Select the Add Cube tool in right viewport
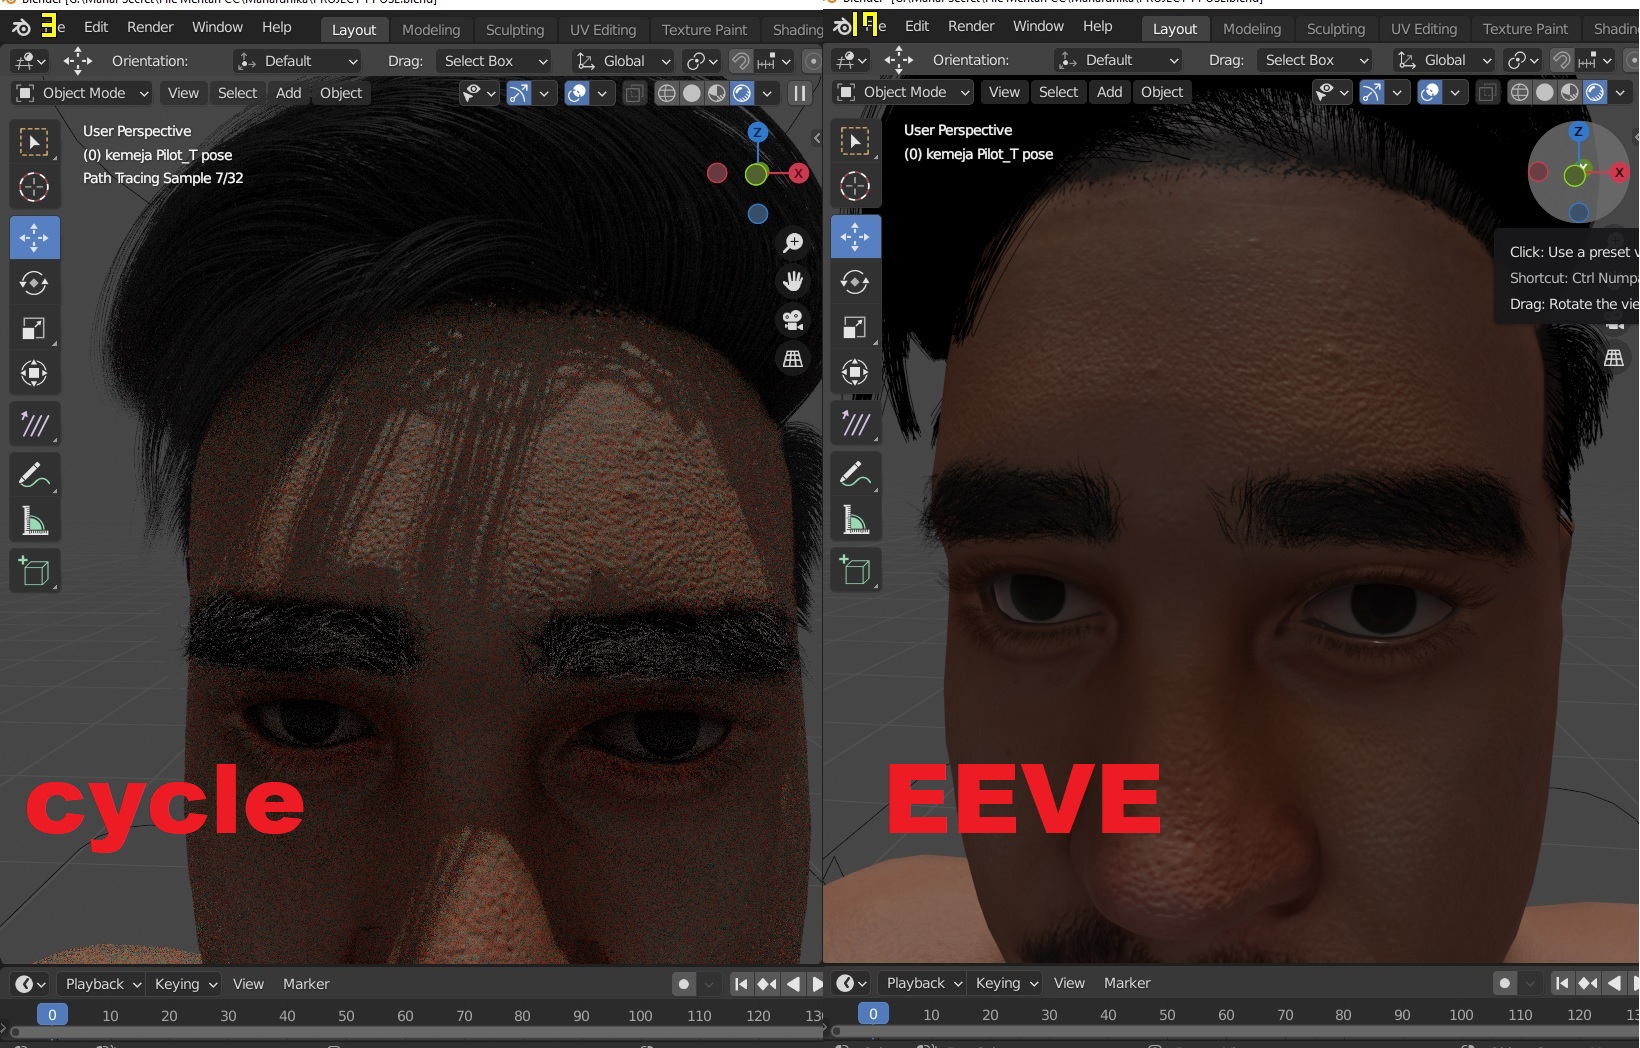The image size is (1640, 1048). click(x=855, y=570)
